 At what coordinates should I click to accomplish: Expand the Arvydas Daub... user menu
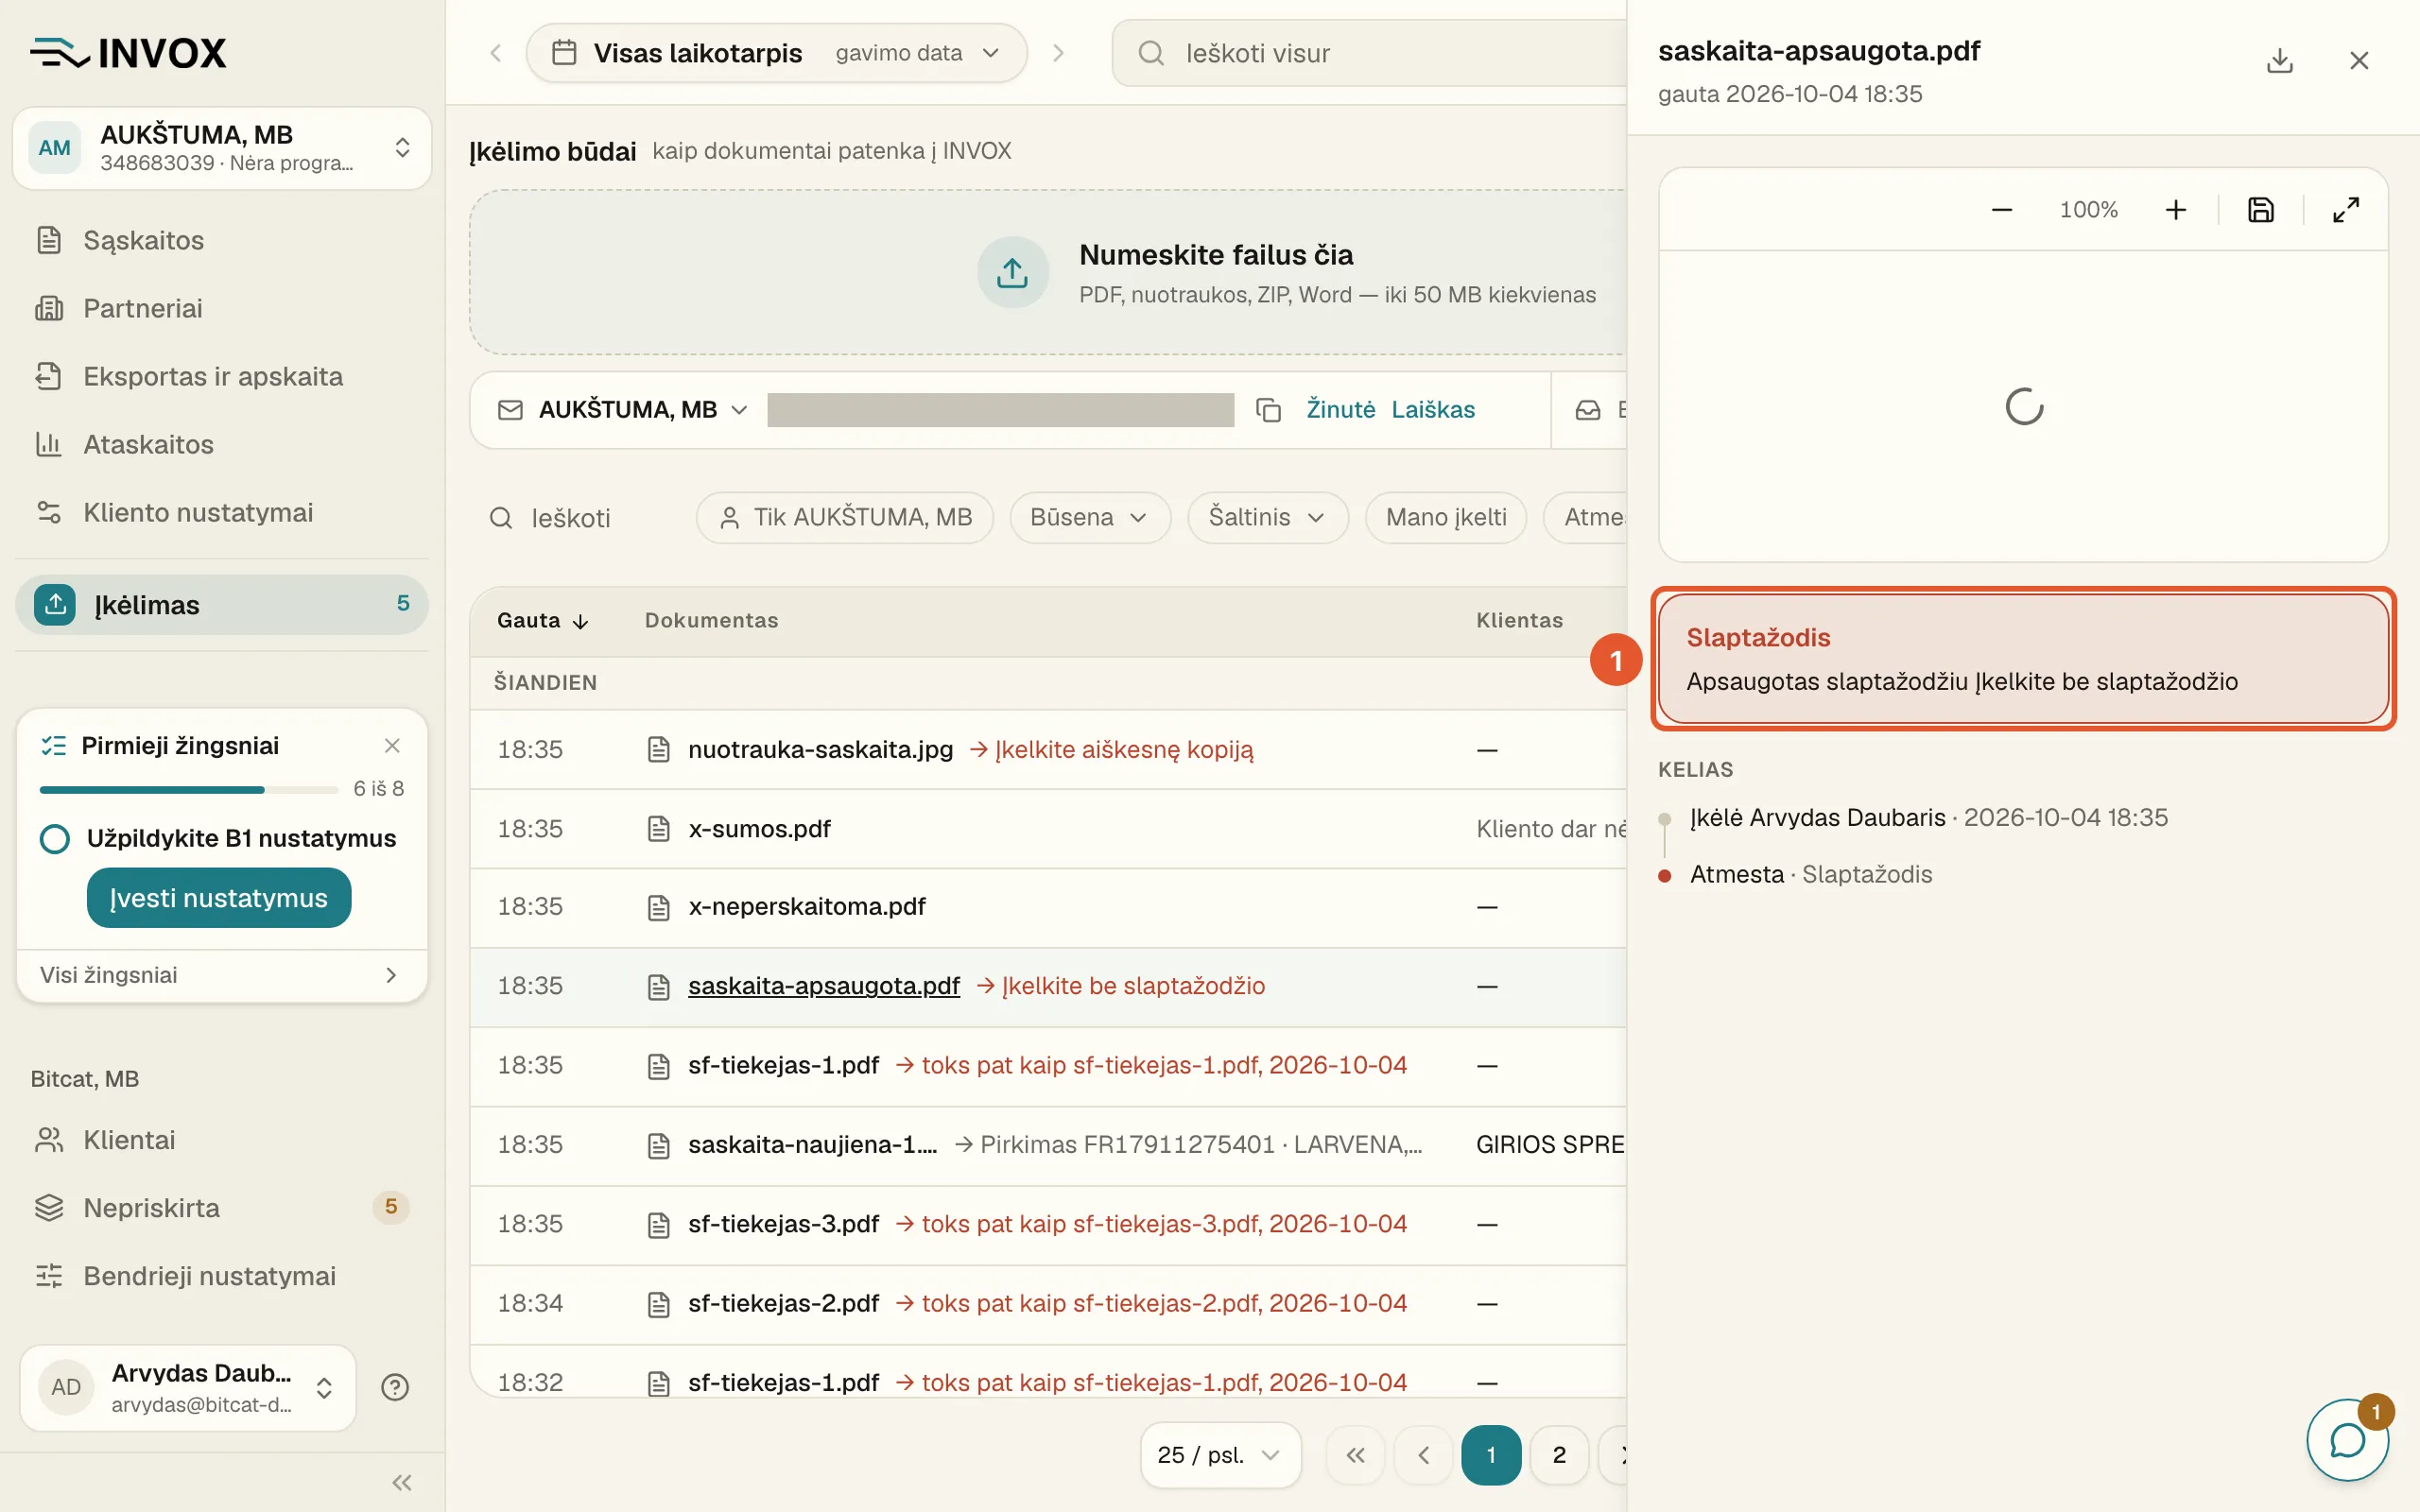point(188,1387)
